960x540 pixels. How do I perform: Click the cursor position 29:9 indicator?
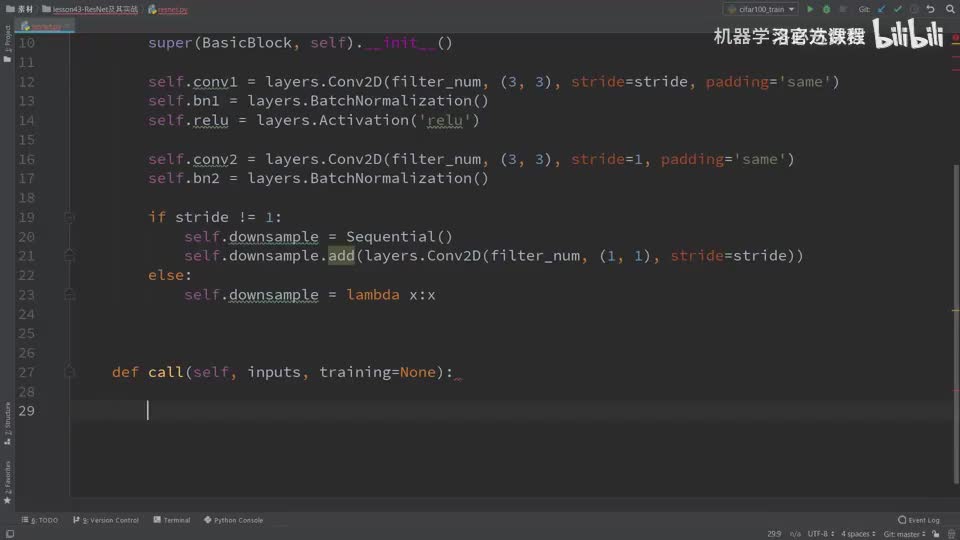tap(774, 534)
